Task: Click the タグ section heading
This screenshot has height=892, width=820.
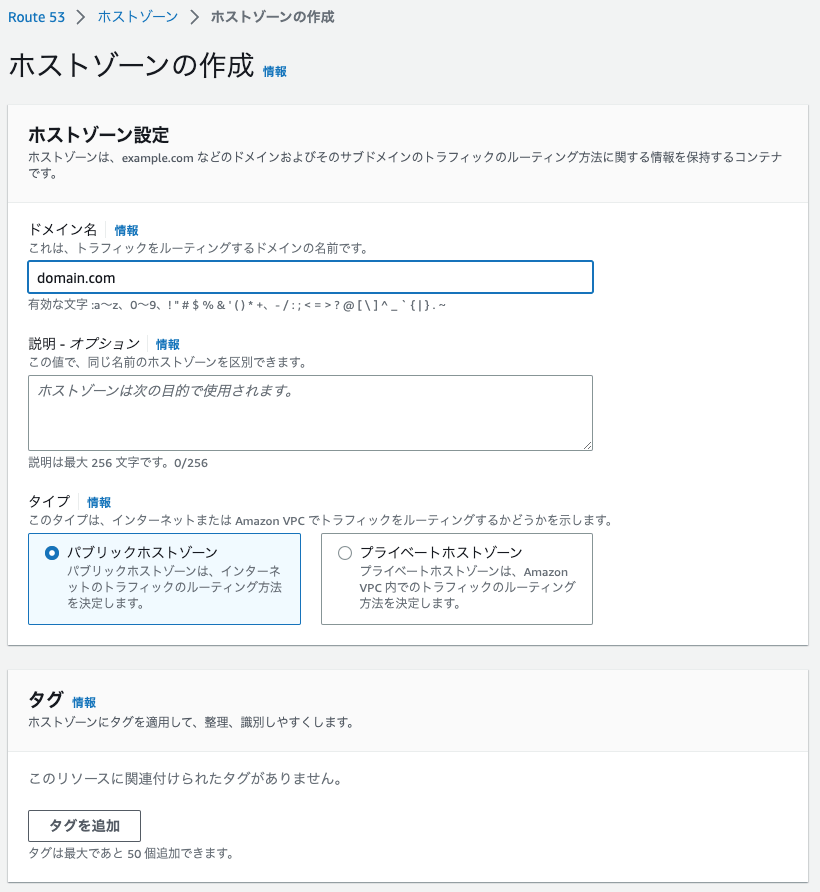Action: [46, 699]
